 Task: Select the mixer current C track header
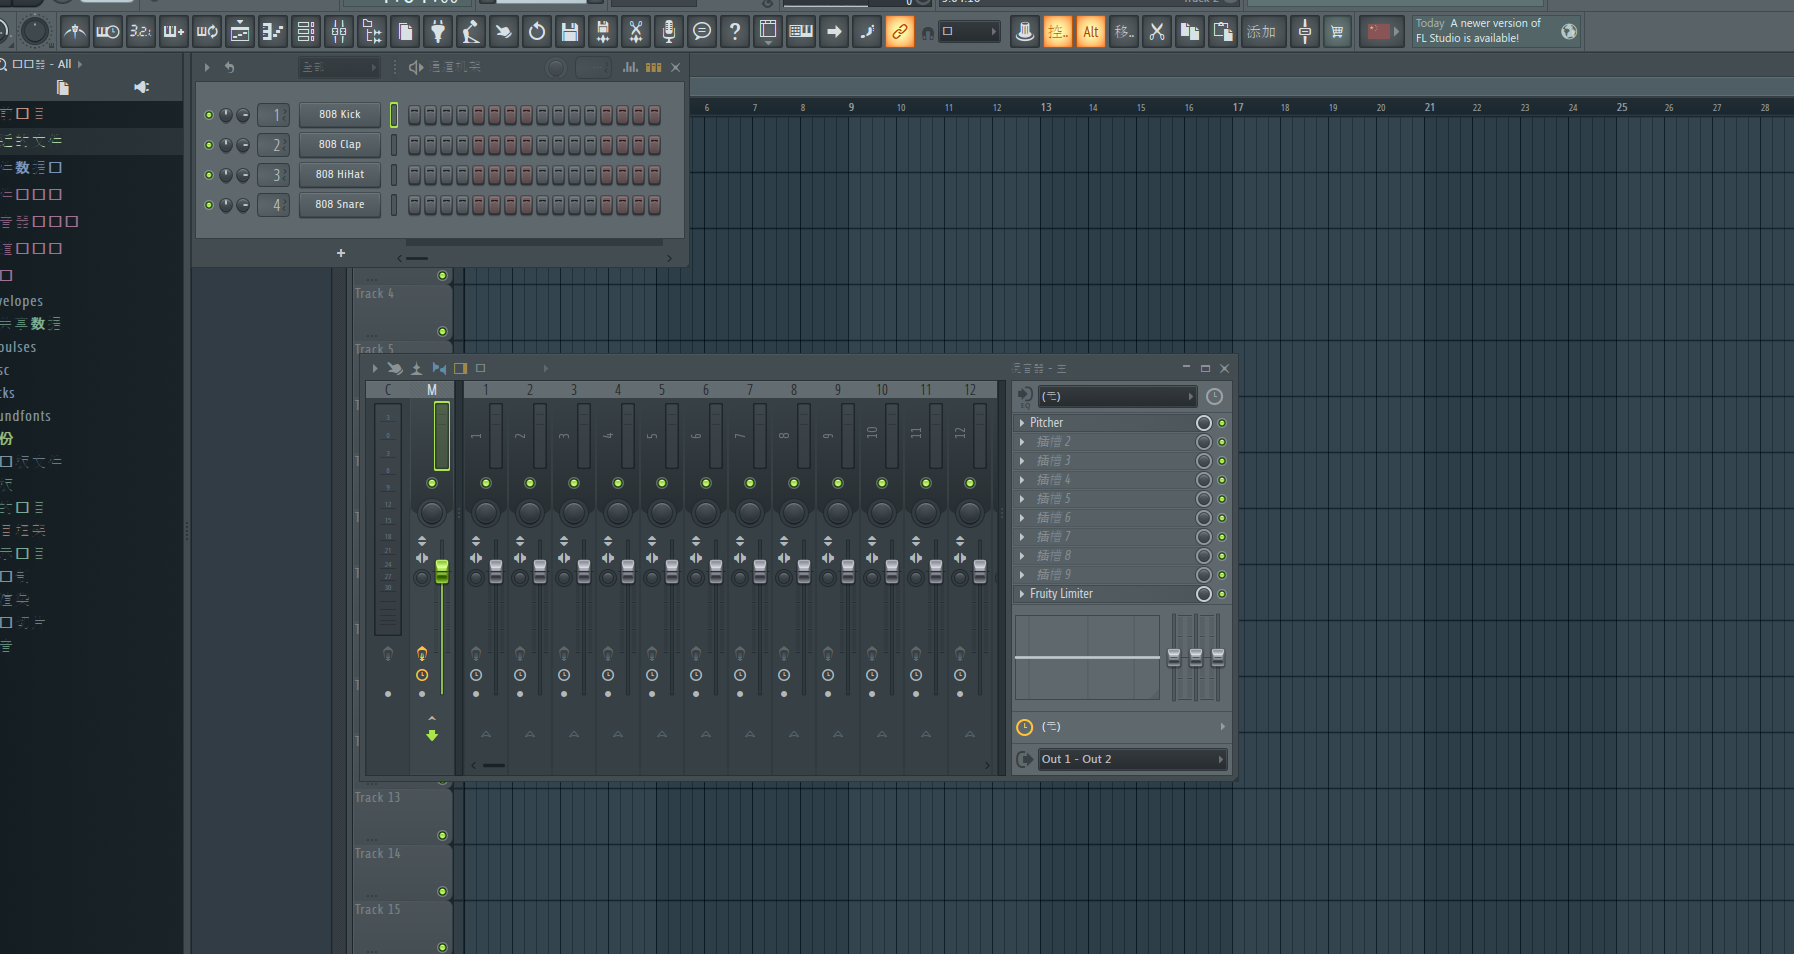388,390
